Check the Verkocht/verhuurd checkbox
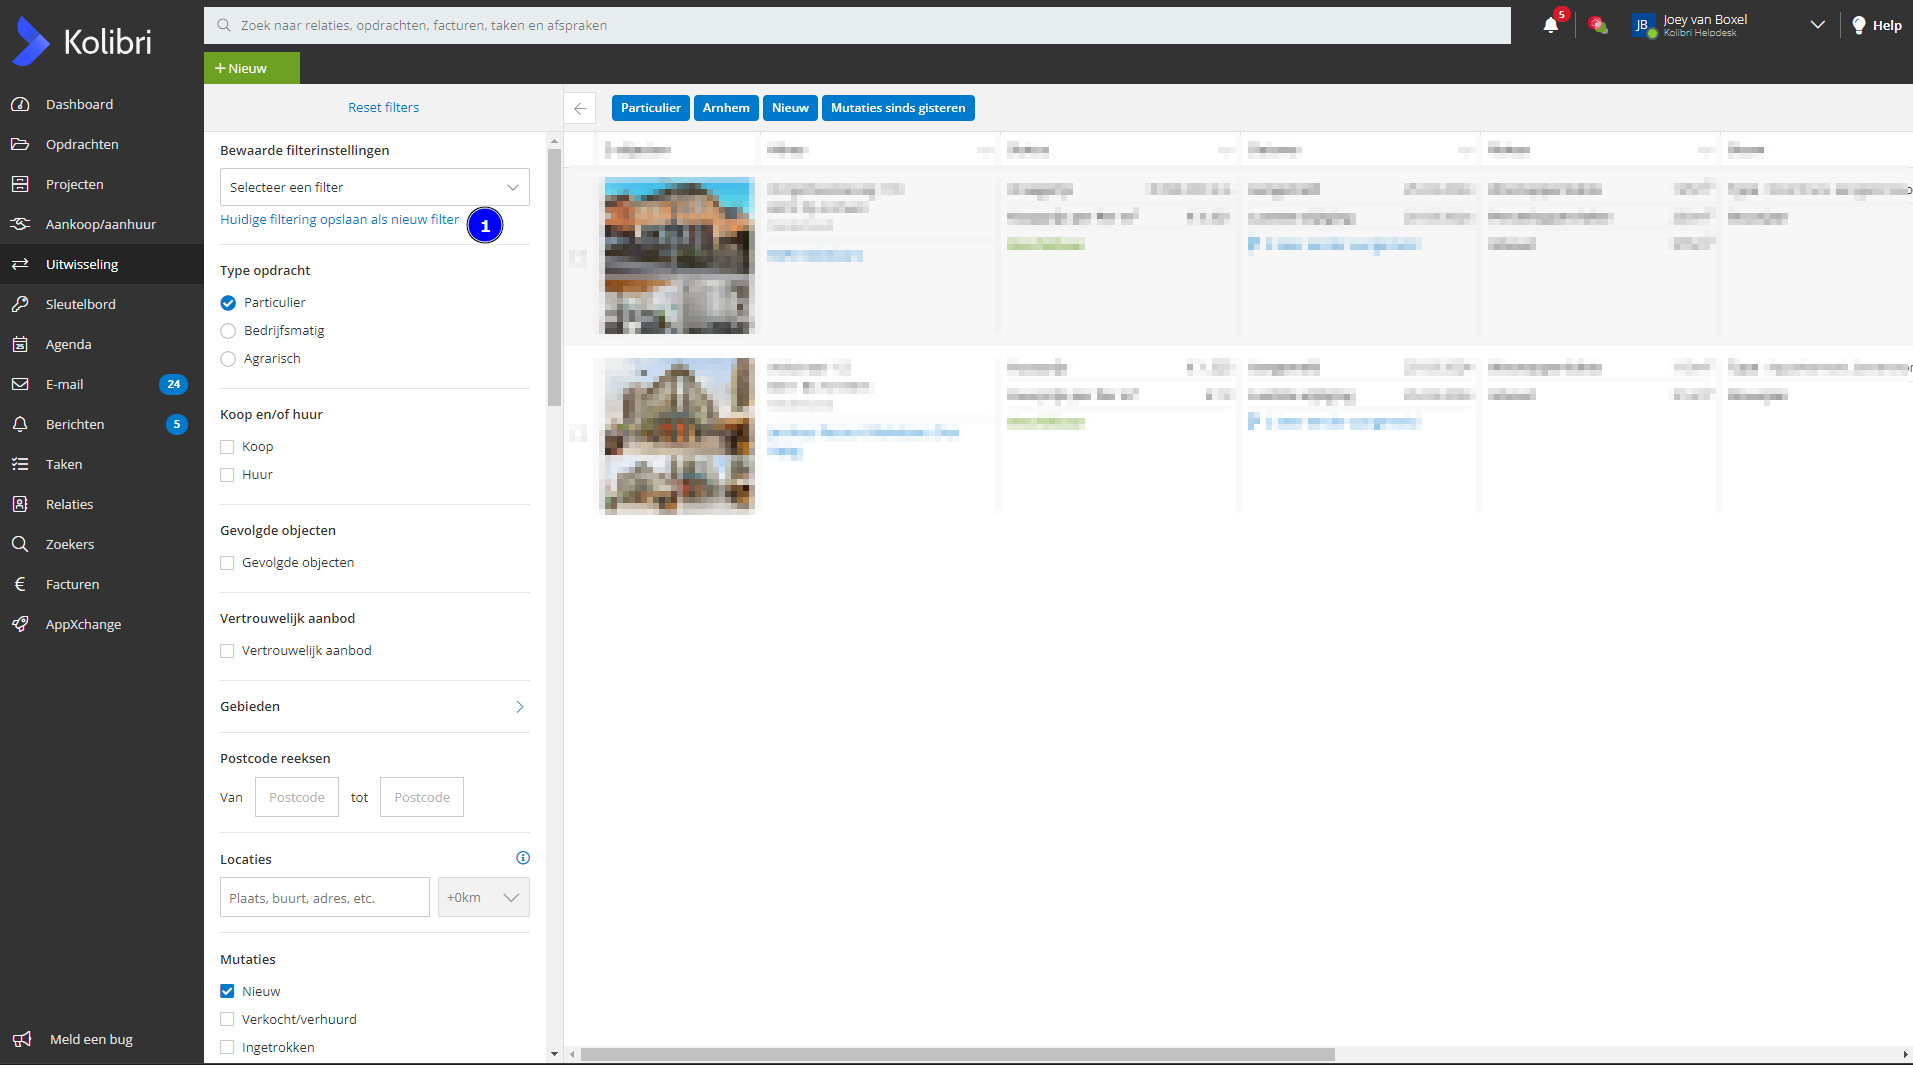This screenshot has height=1065, width=1913. point(227,1020)
